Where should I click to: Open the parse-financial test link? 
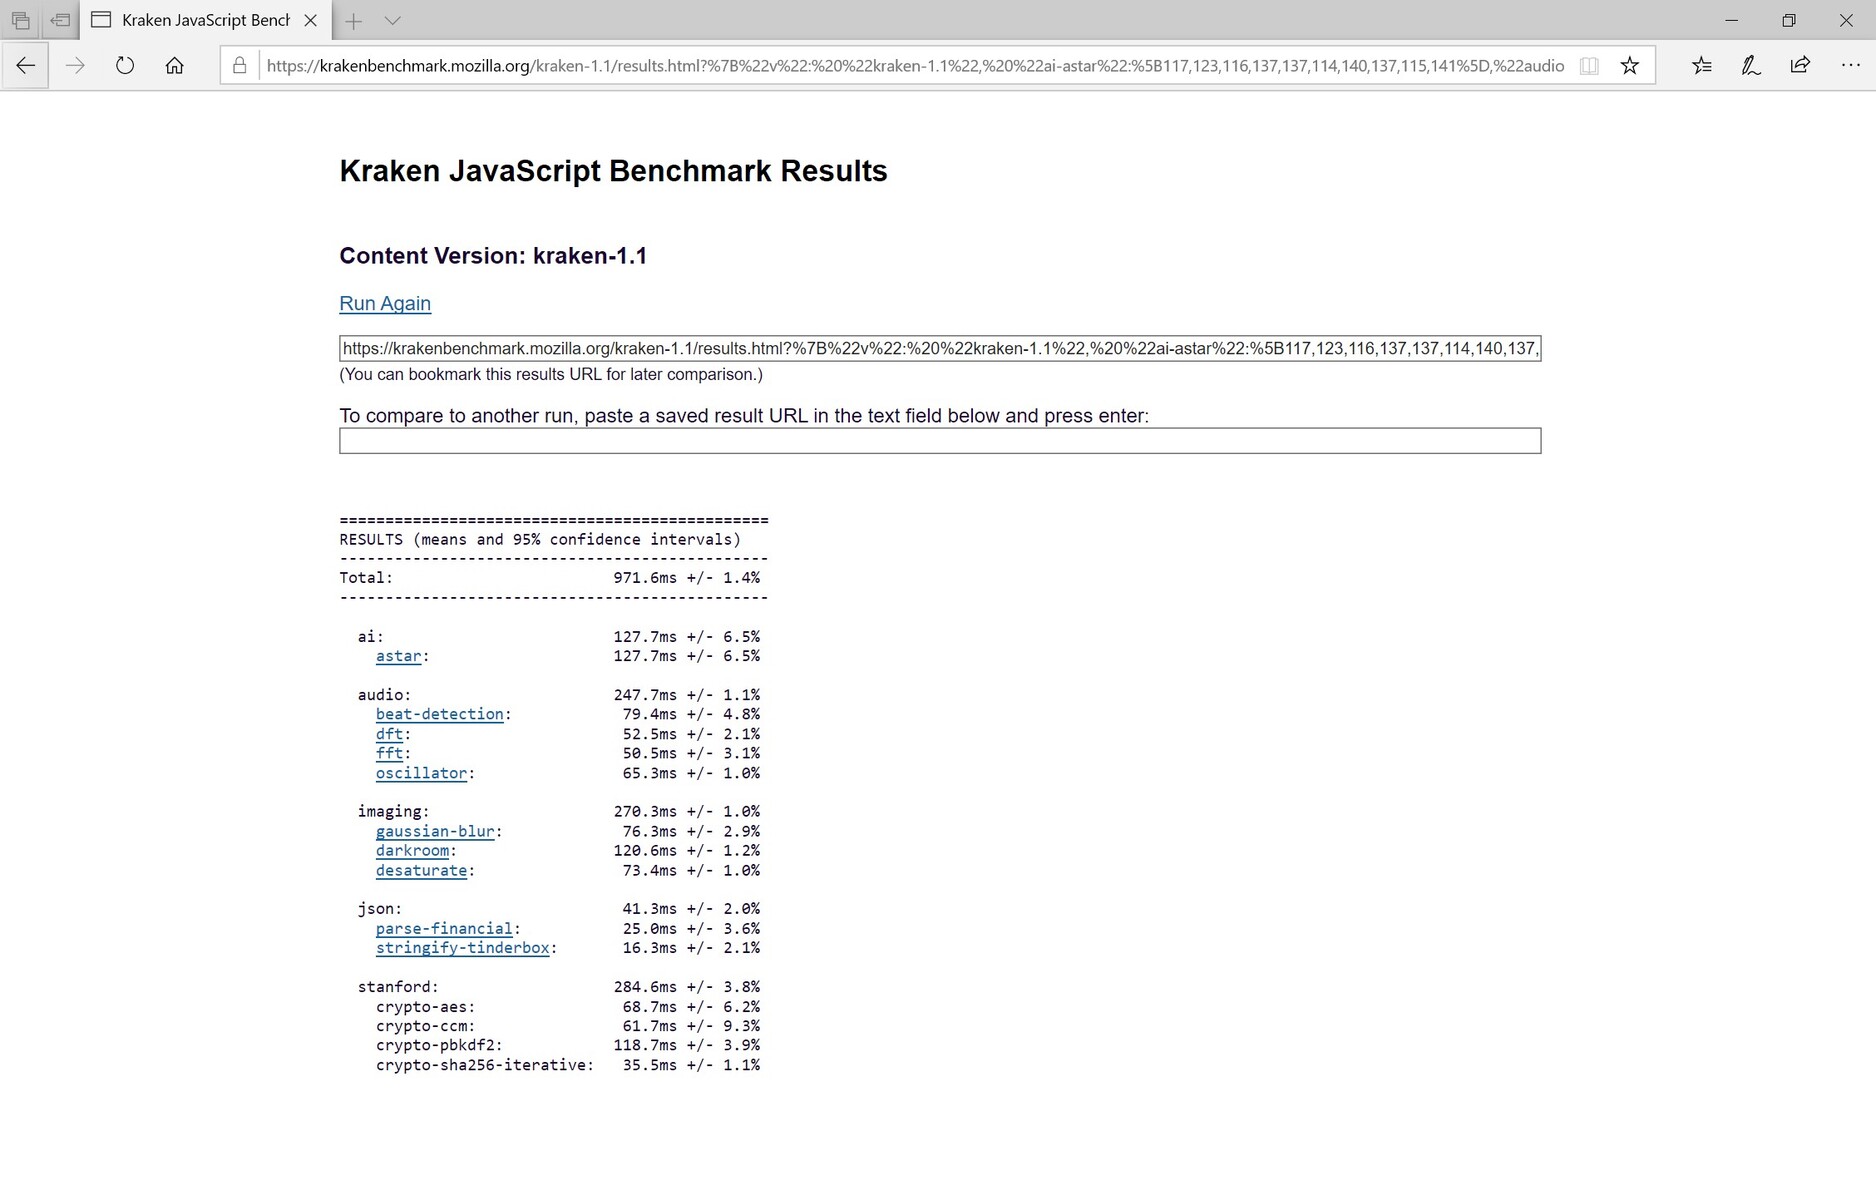[444, 929]
